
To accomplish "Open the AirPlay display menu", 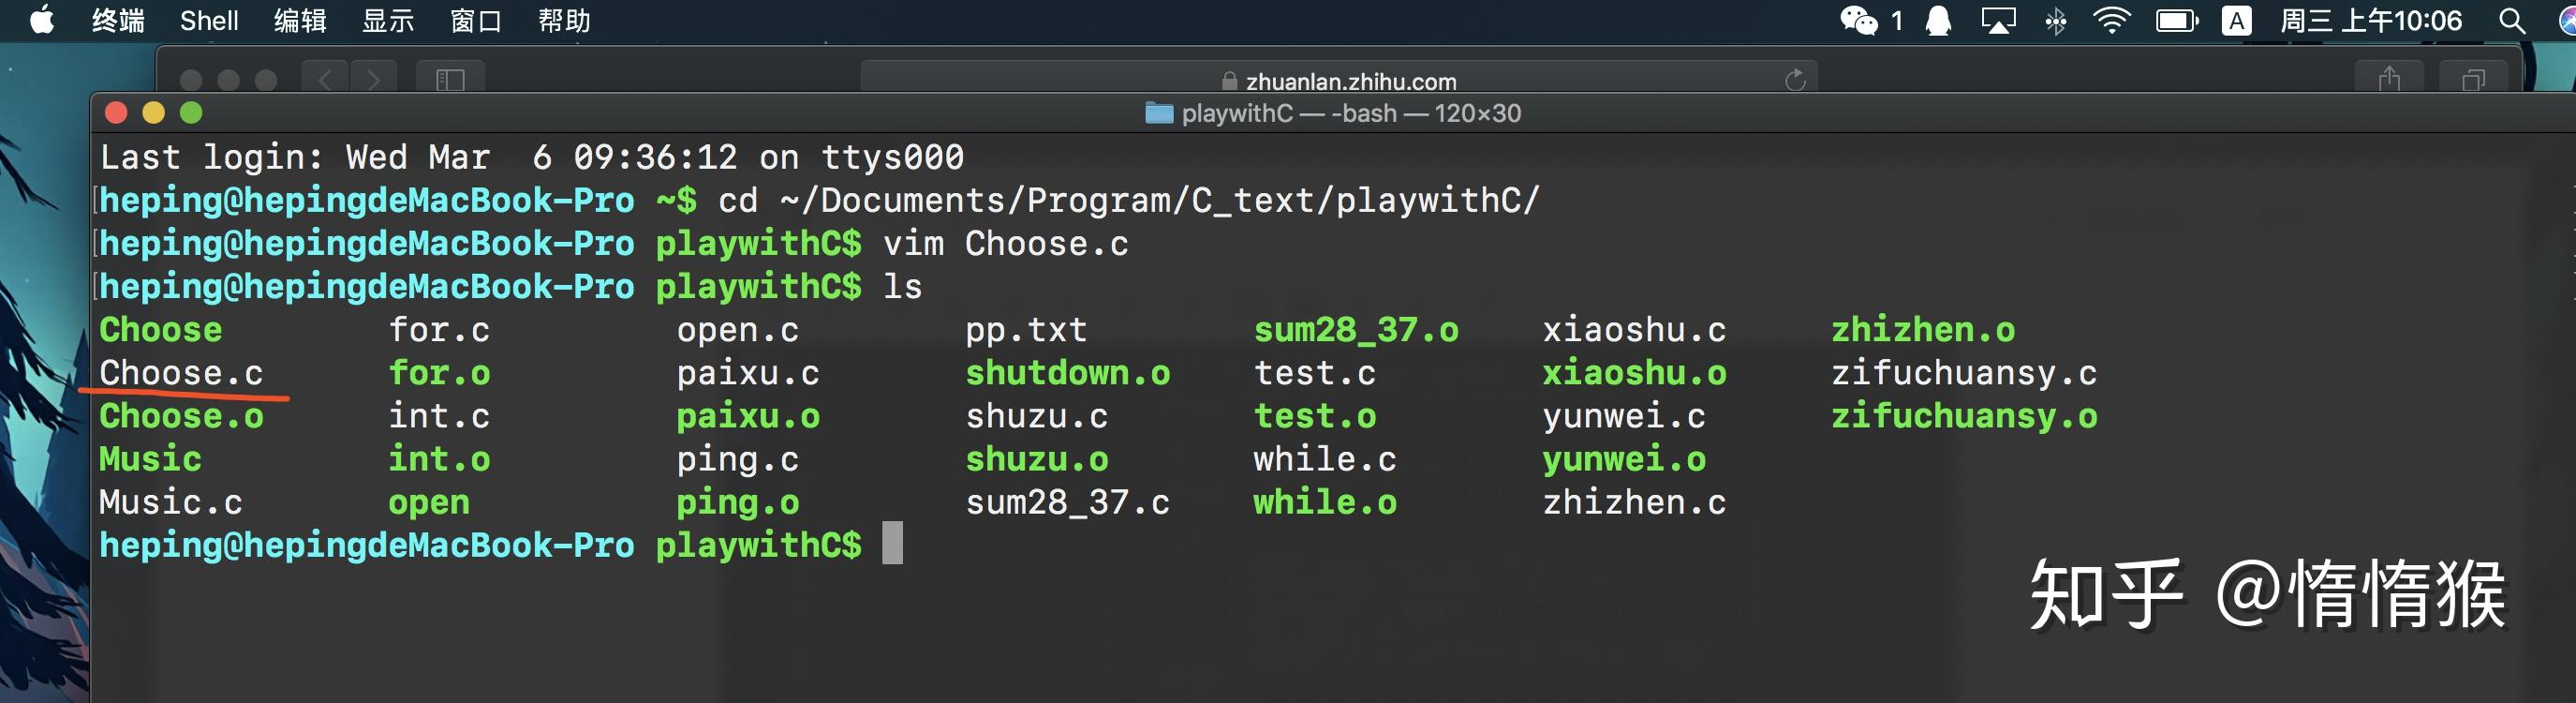I will (1997, 21).
